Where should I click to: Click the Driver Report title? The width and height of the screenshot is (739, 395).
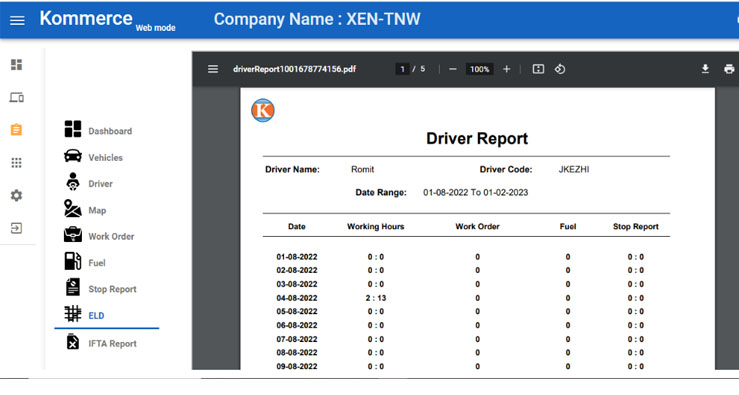tap(477, 139)
